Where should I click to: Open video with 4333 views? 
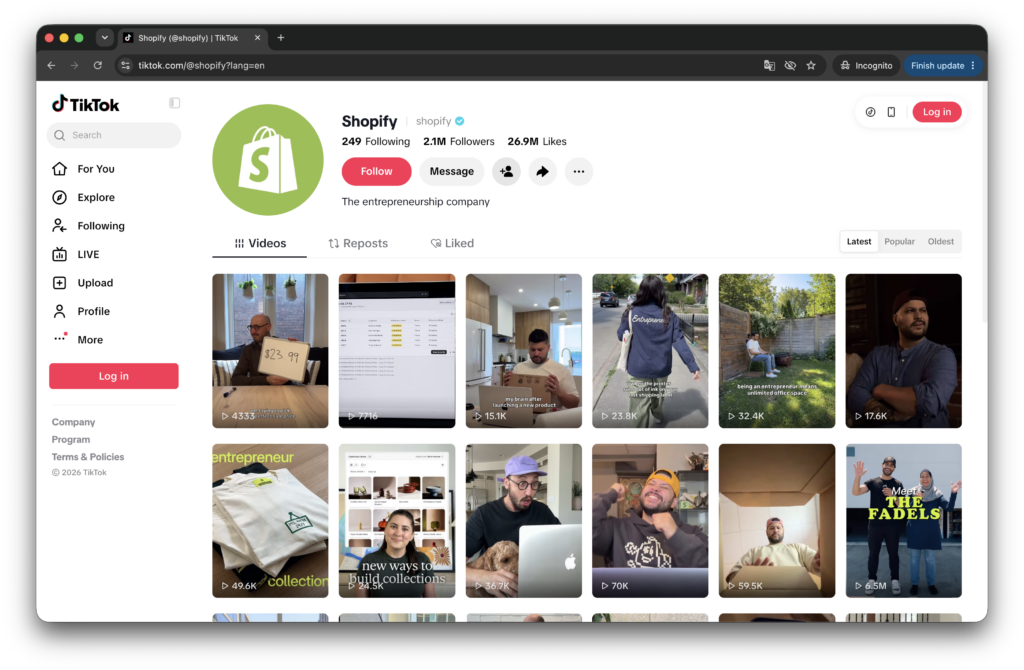[x=270, y=351]
